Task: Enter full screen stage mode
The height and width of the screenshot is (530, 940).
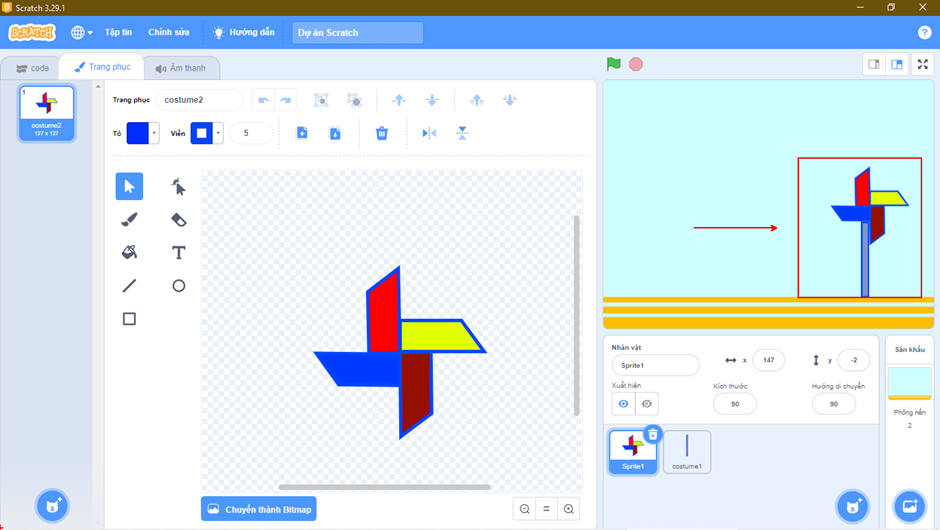Action: [x=923, y=64]
